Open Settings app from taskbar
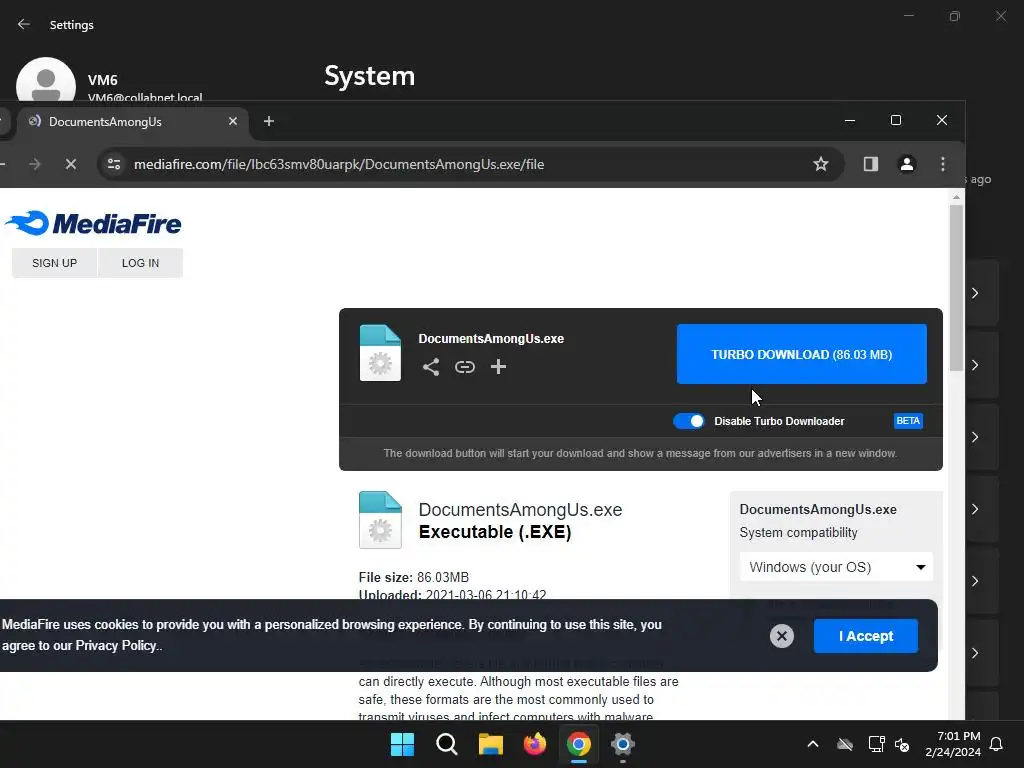The height and width of the screenshot is (768, 1024). (x=622, y=744)
